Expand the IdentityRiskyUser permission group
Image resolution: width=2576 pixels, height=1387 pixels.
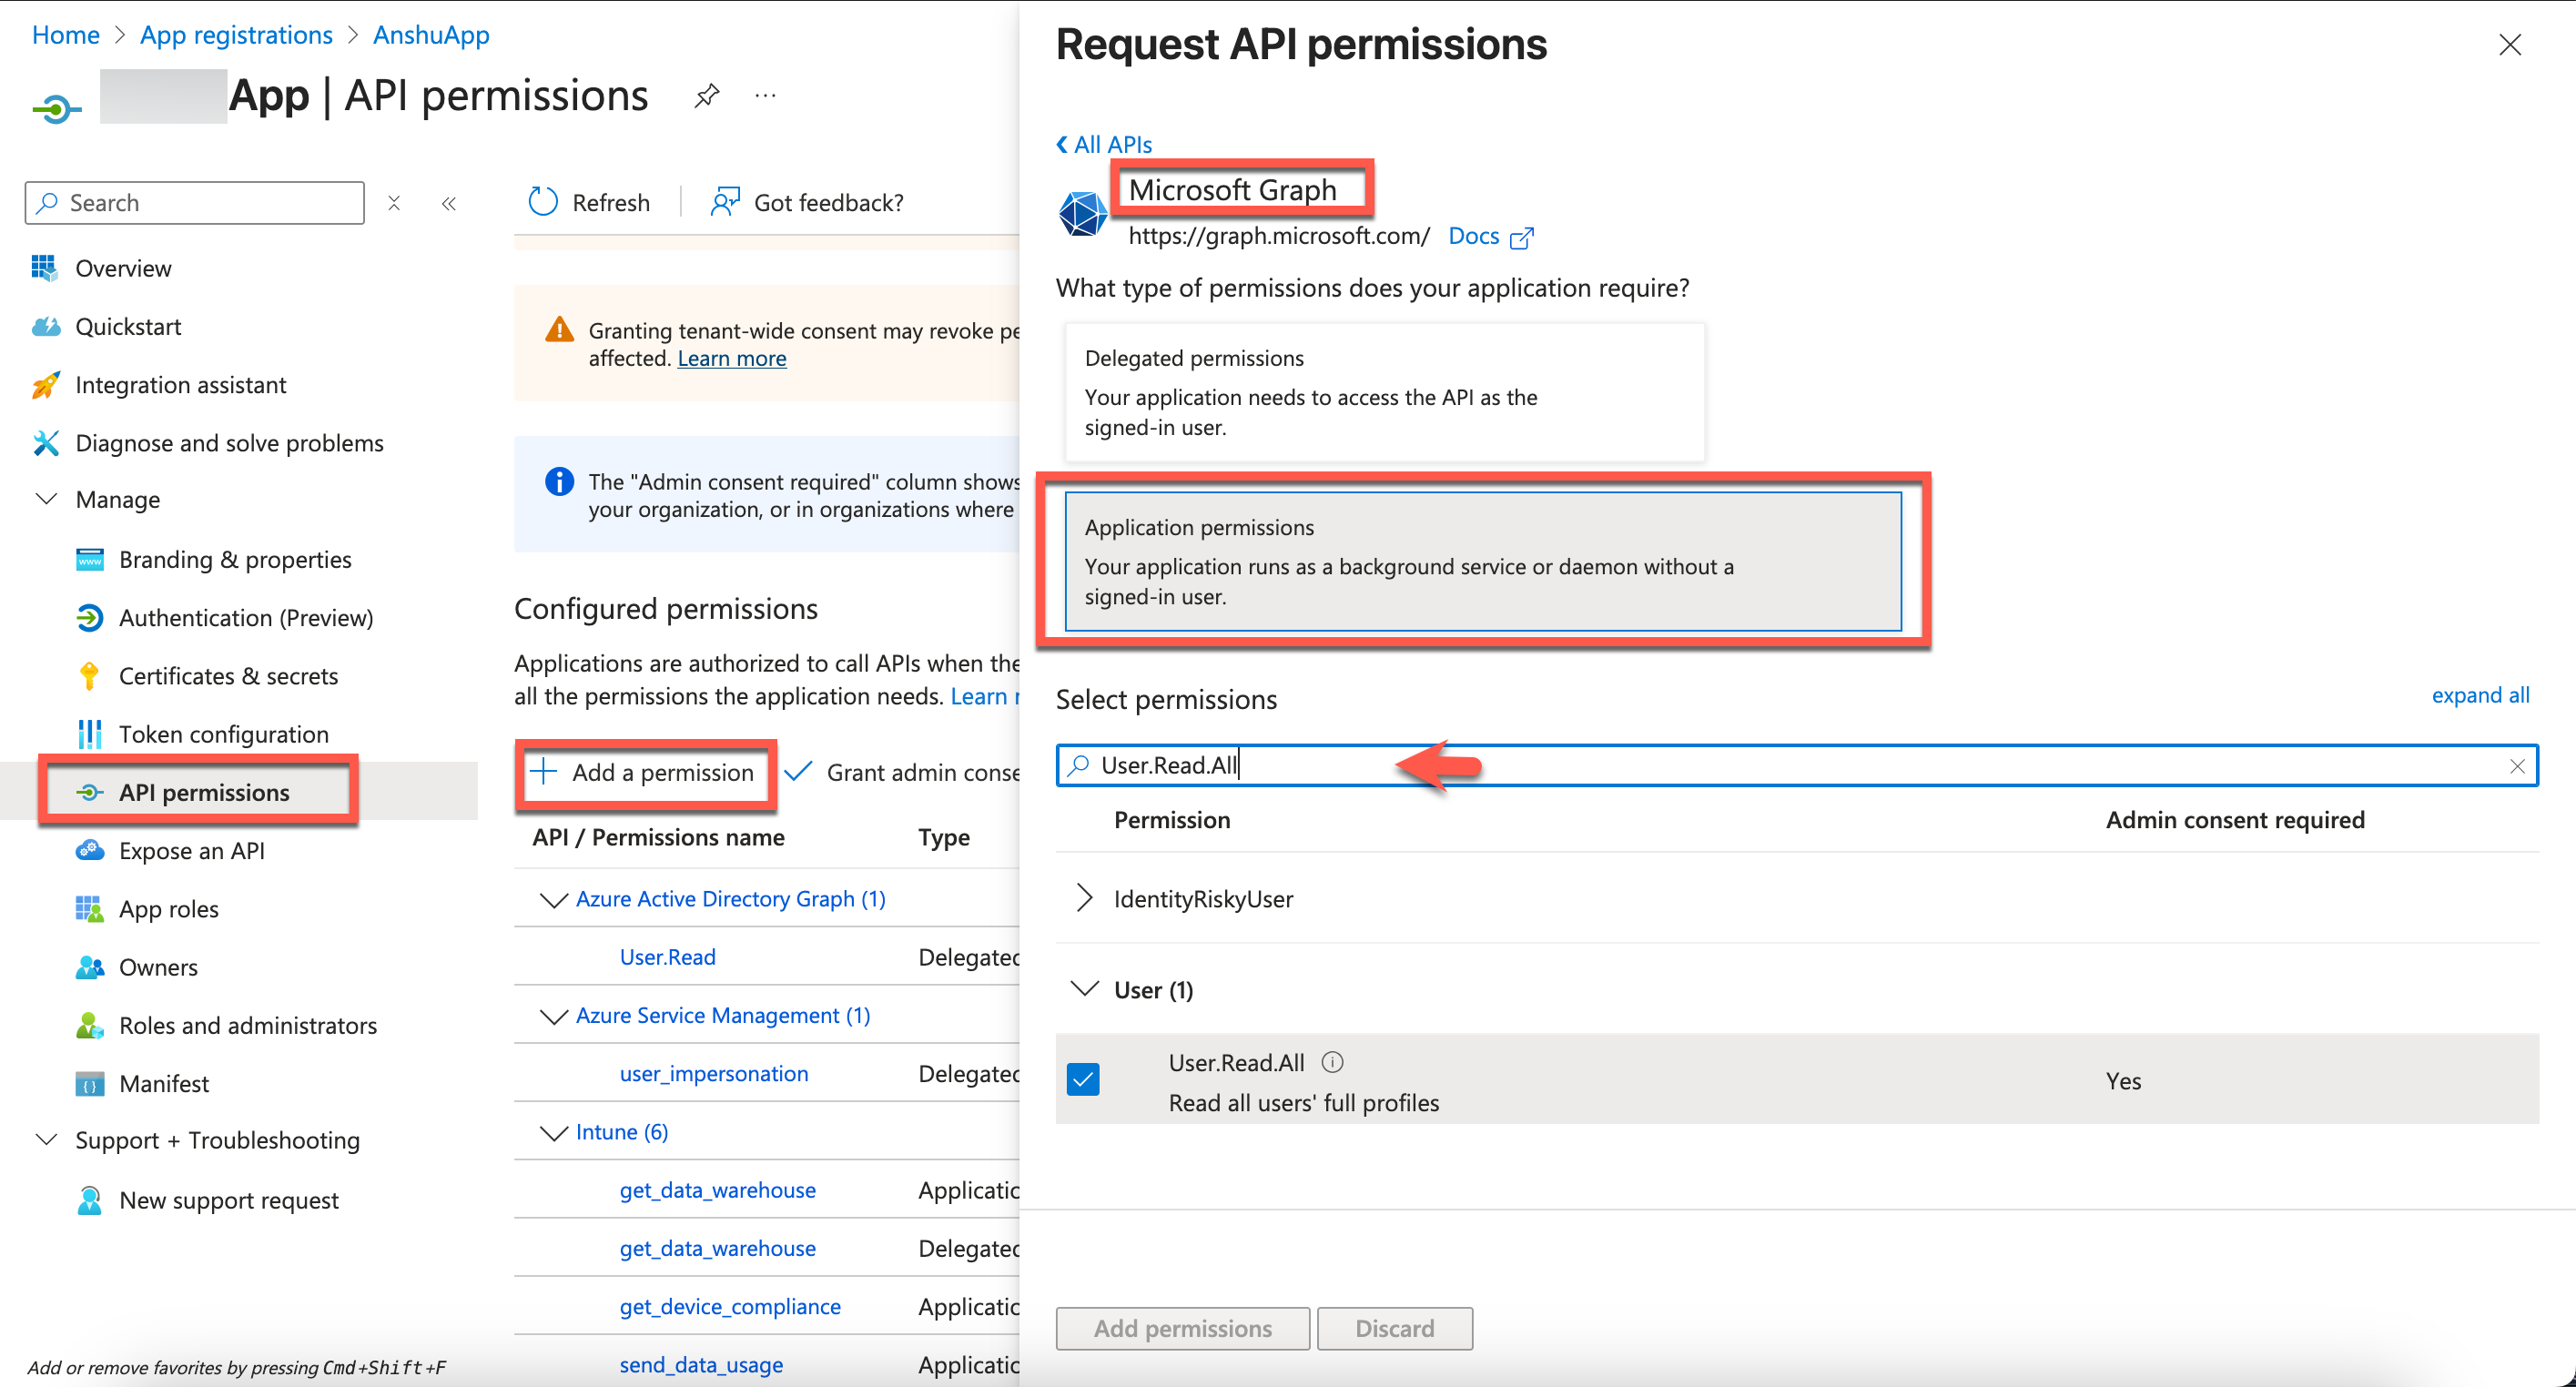click(x=1084, y=898)
